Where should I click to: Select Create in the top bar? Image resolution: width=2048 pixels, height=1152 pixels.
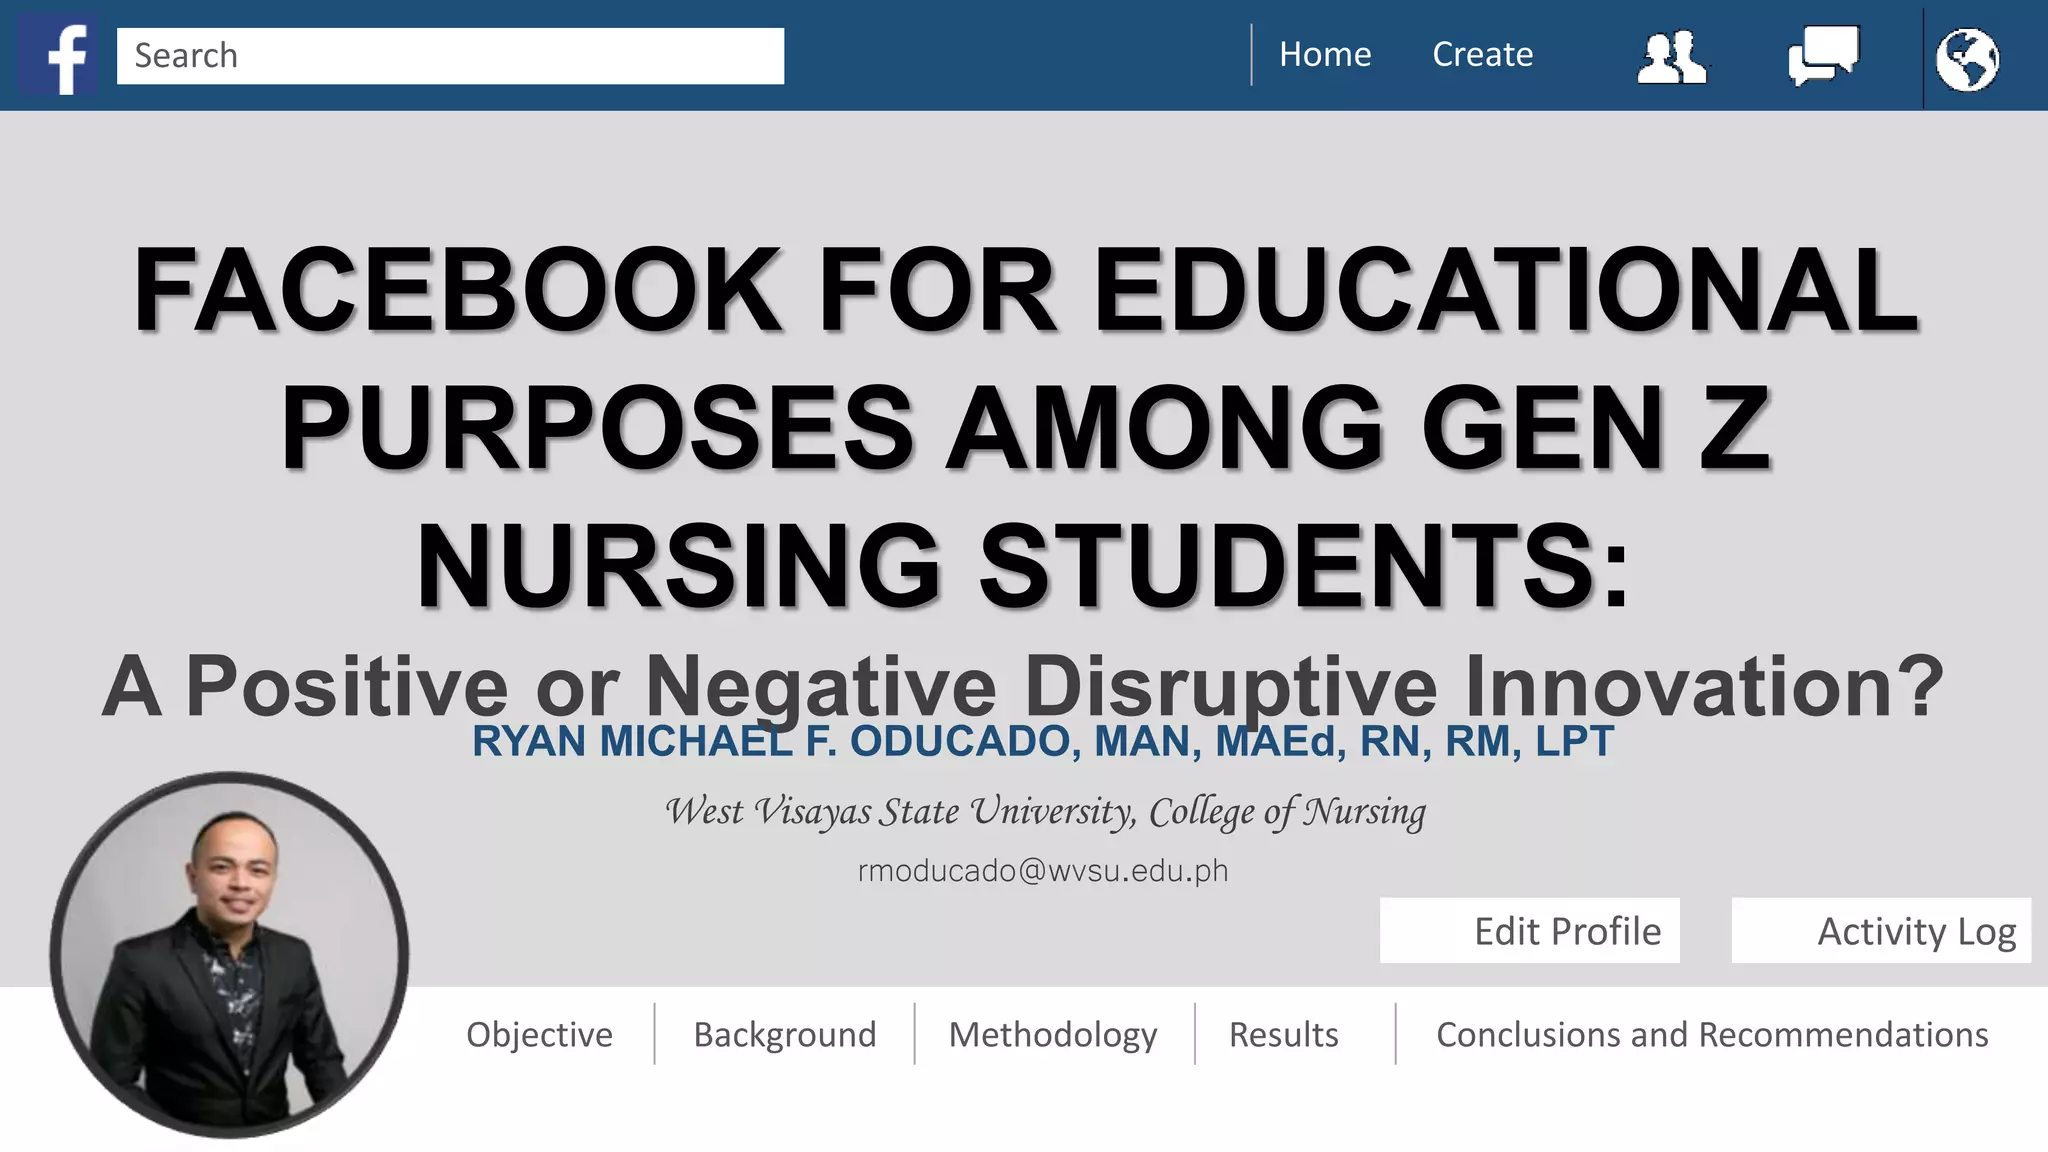pos(1482,54)
